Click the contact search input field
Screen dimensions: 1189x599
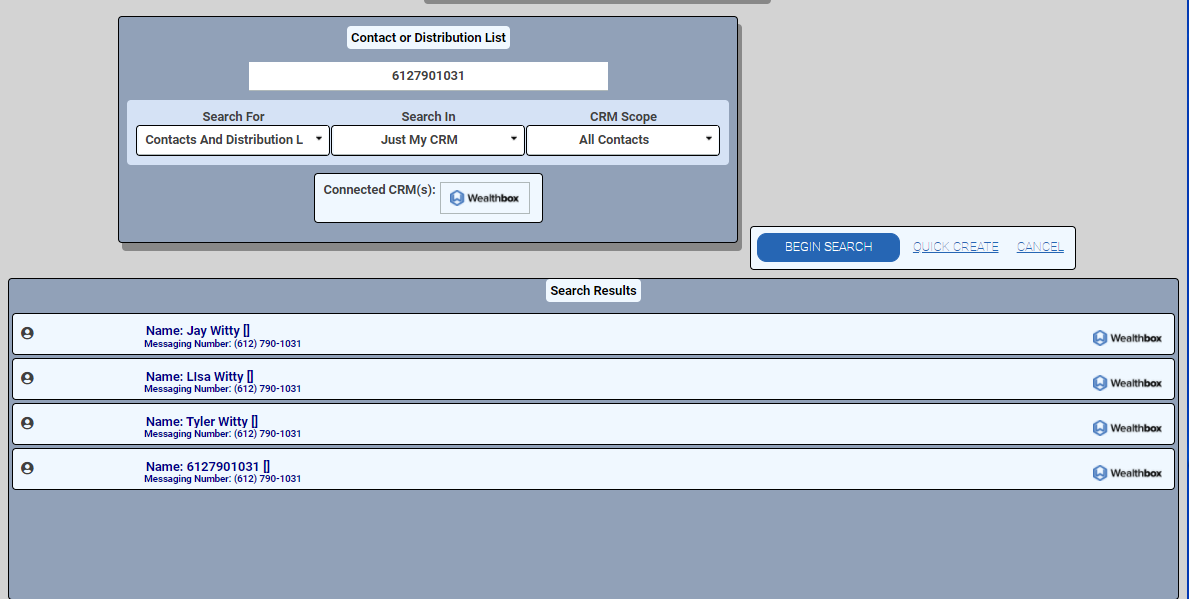tap(428, 76)
